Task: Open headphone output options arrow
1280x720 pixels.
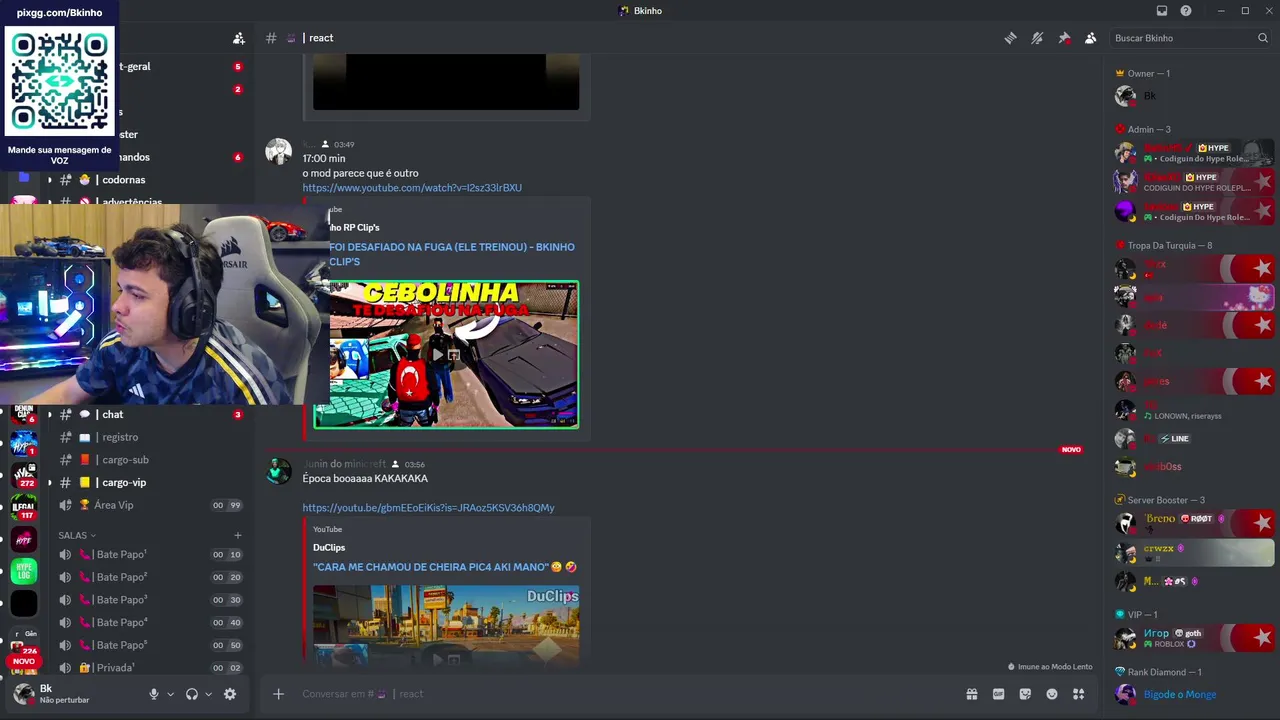Action: click(208, 694)
